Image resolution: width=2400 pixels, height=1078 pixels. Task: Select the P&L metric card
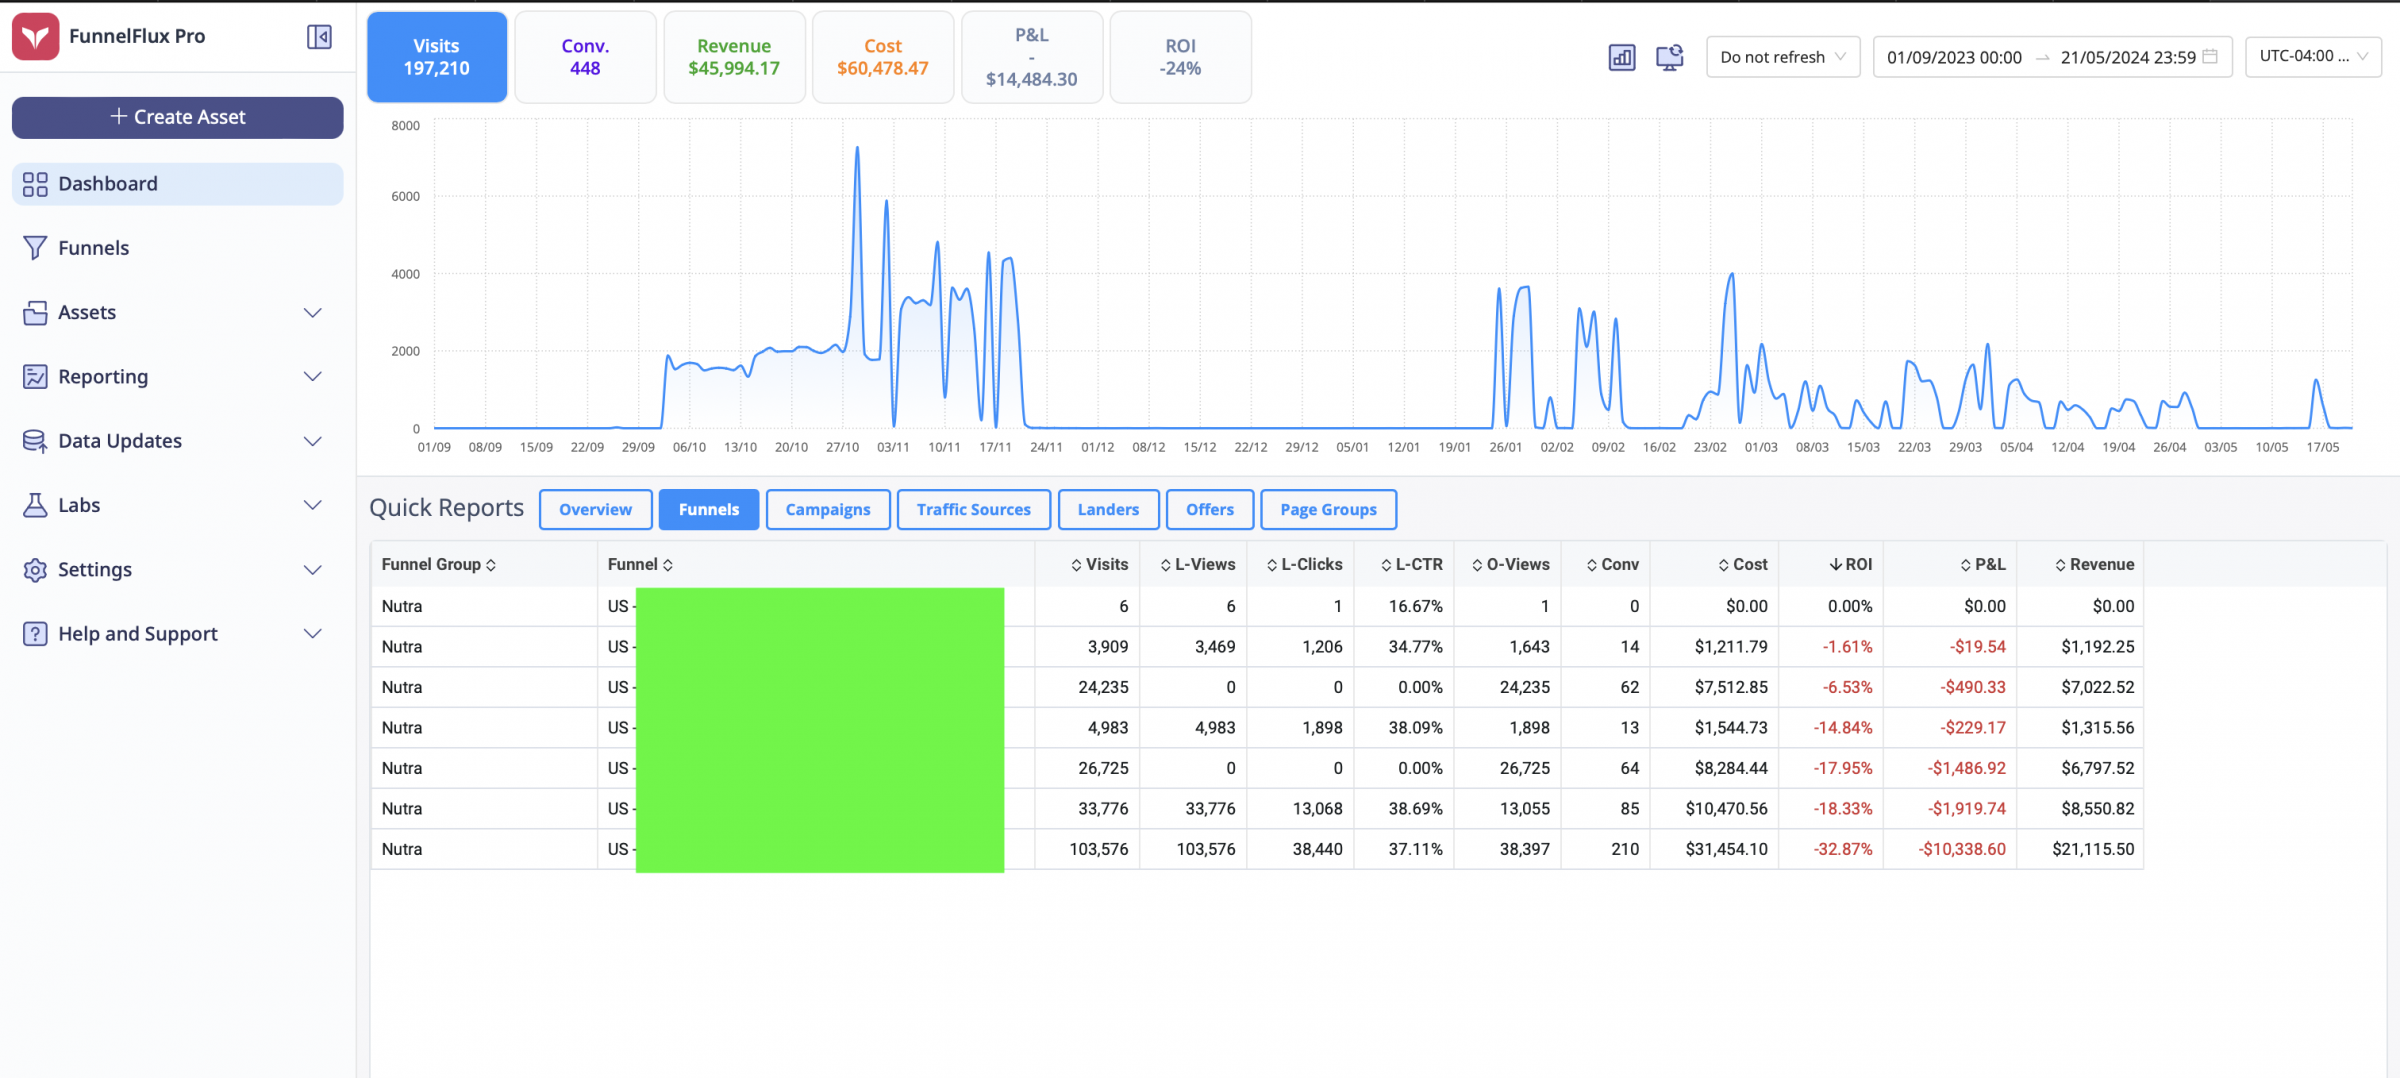(x=1032, y=57)
